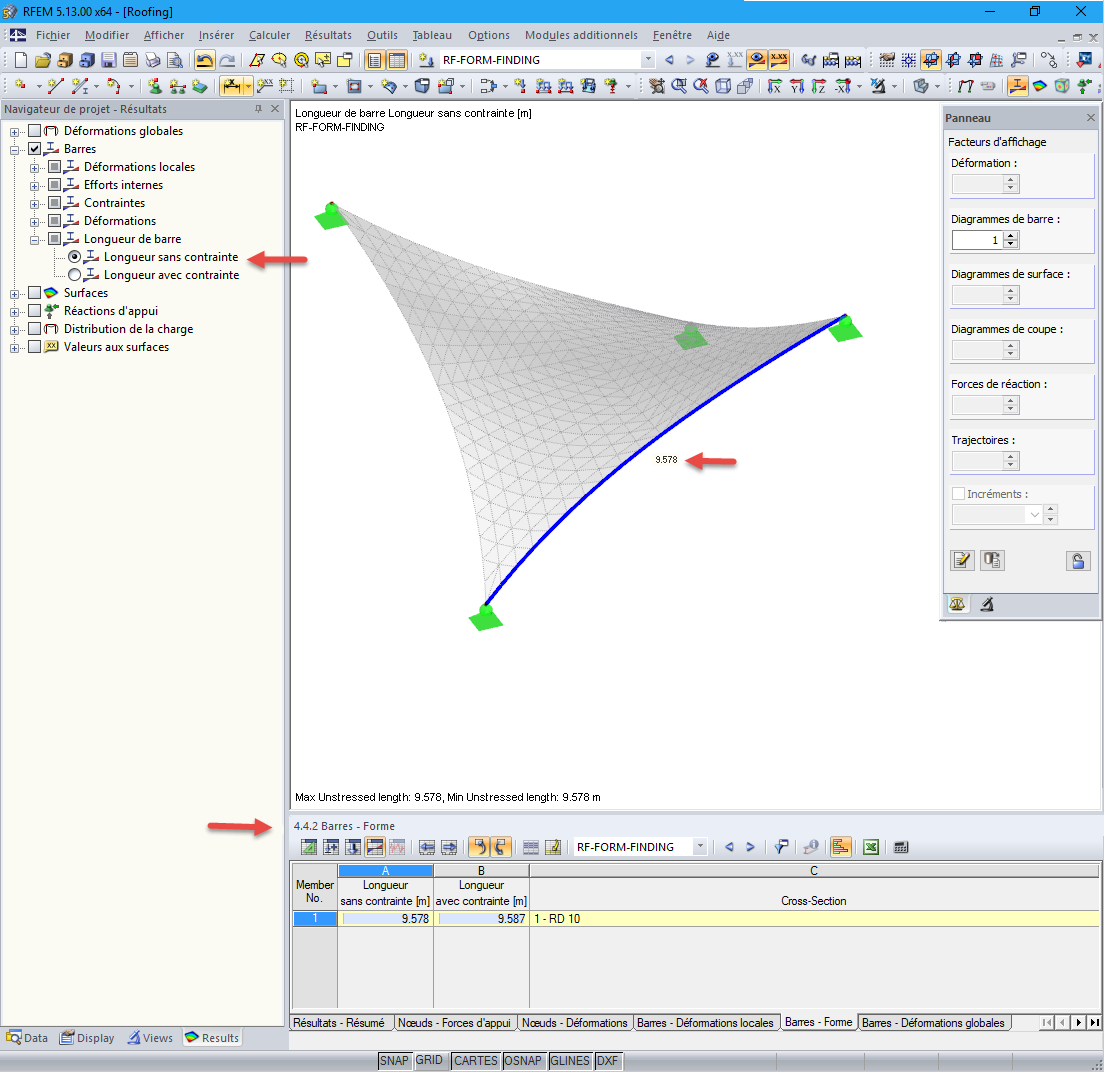View model in Z direction
Screen dimensions: 1104x1072
point(819,86)
